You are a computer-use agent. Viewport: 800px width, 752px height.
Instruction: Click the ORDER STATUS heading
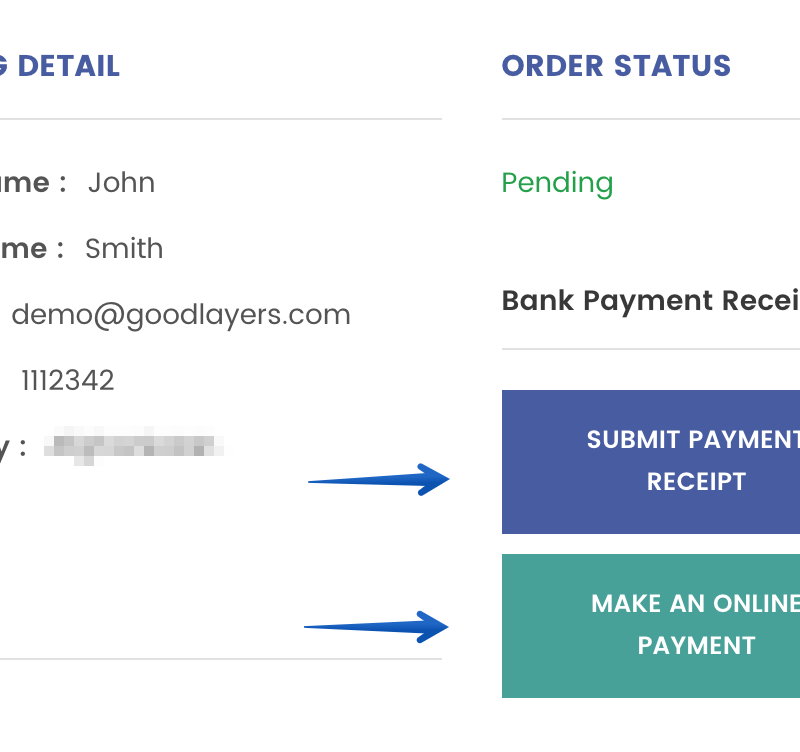616,66
